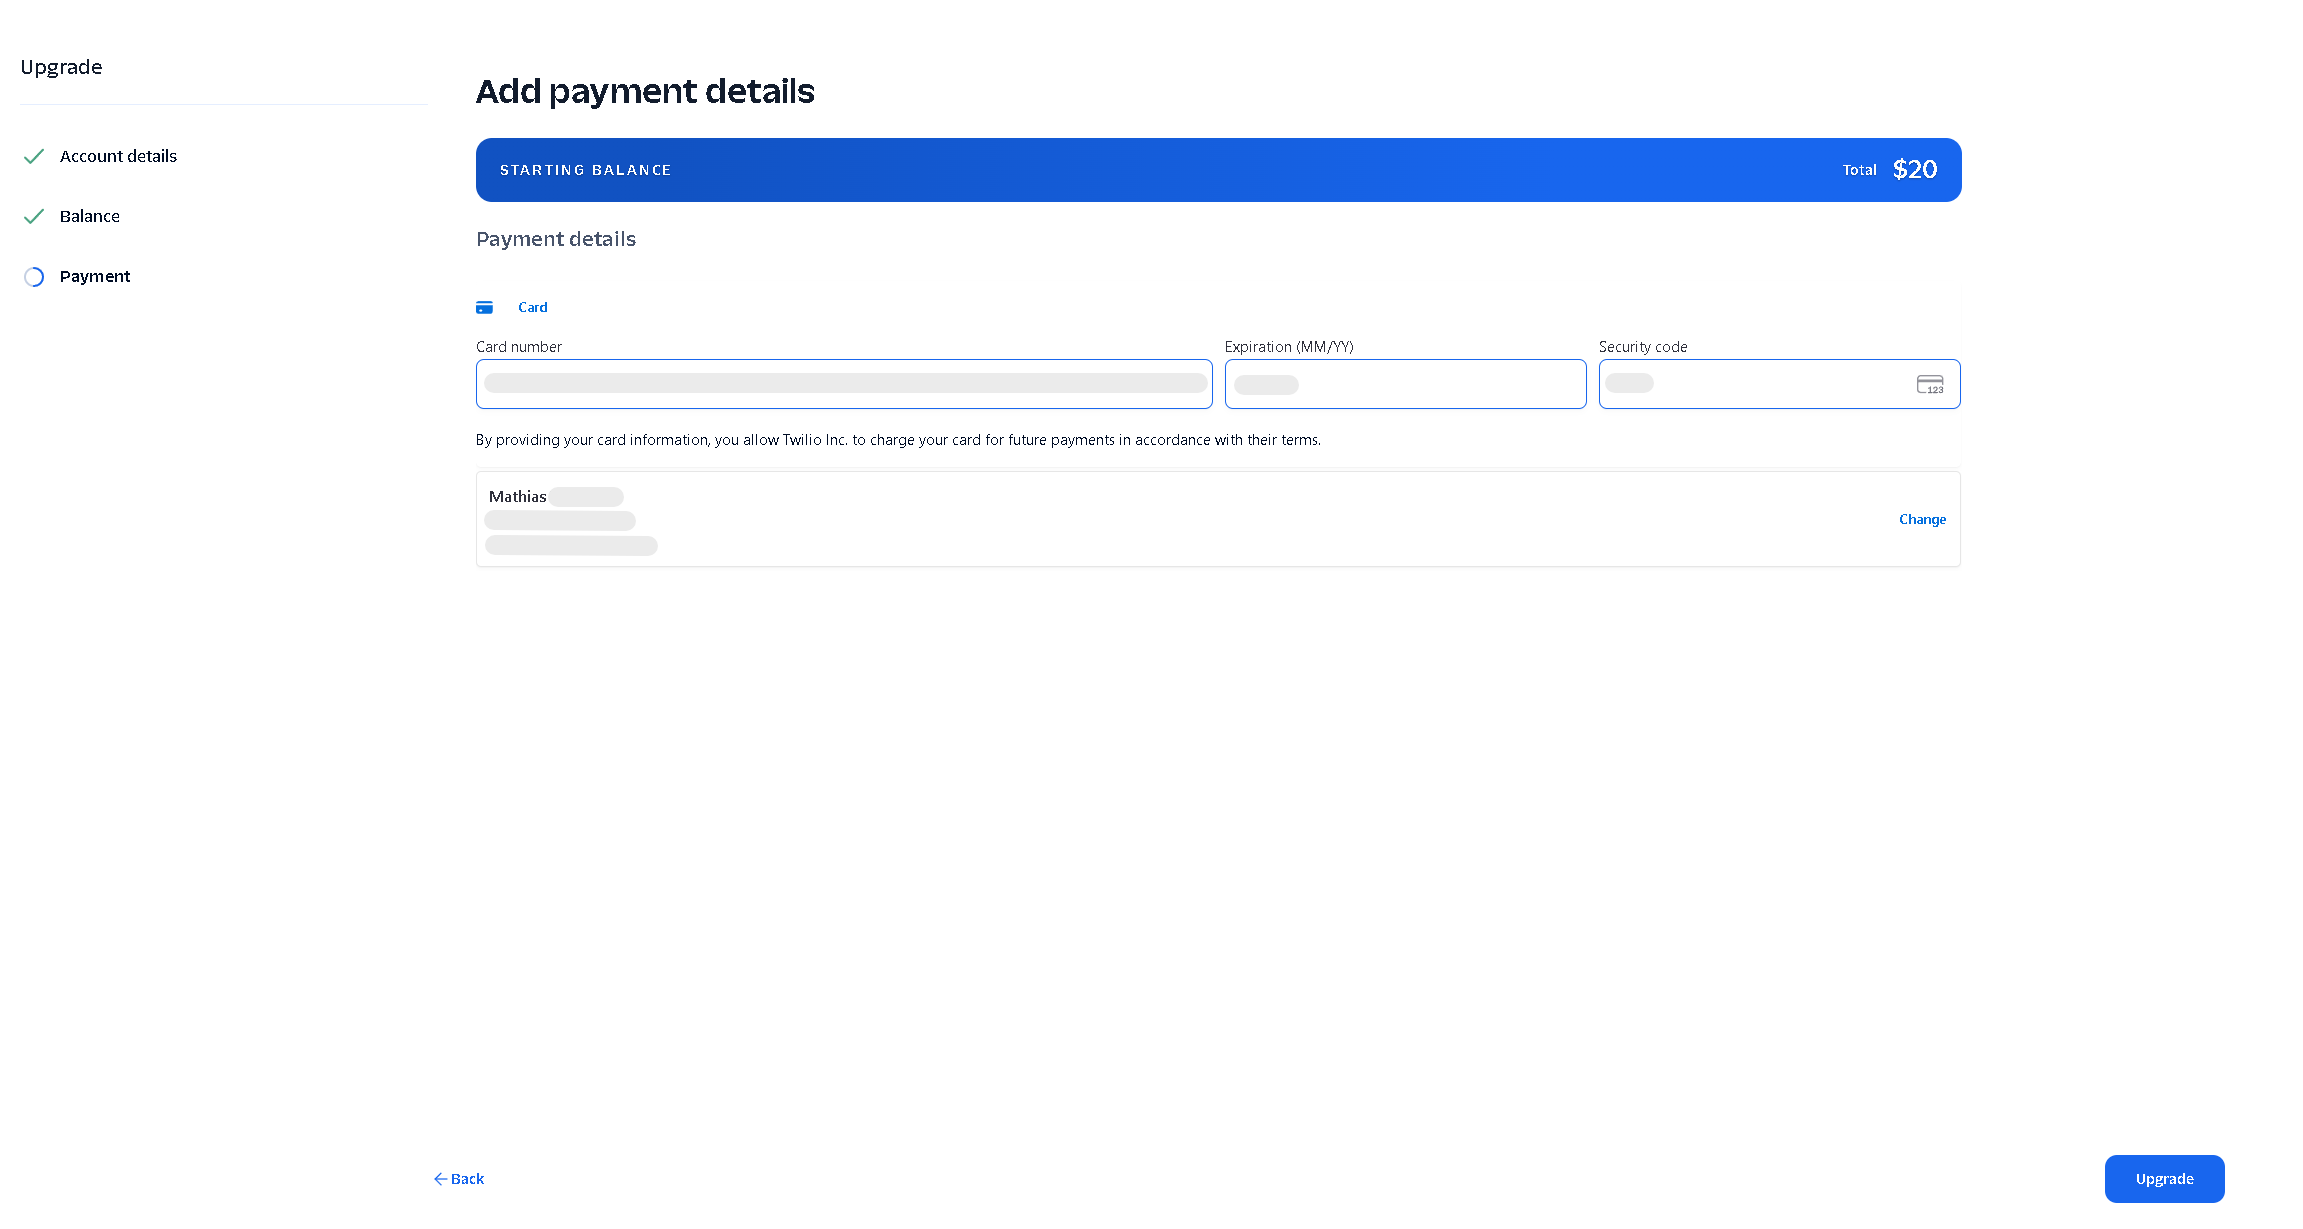2303x1229 pixels.
Task: Click the Security code label
Action: [1643, 347]
